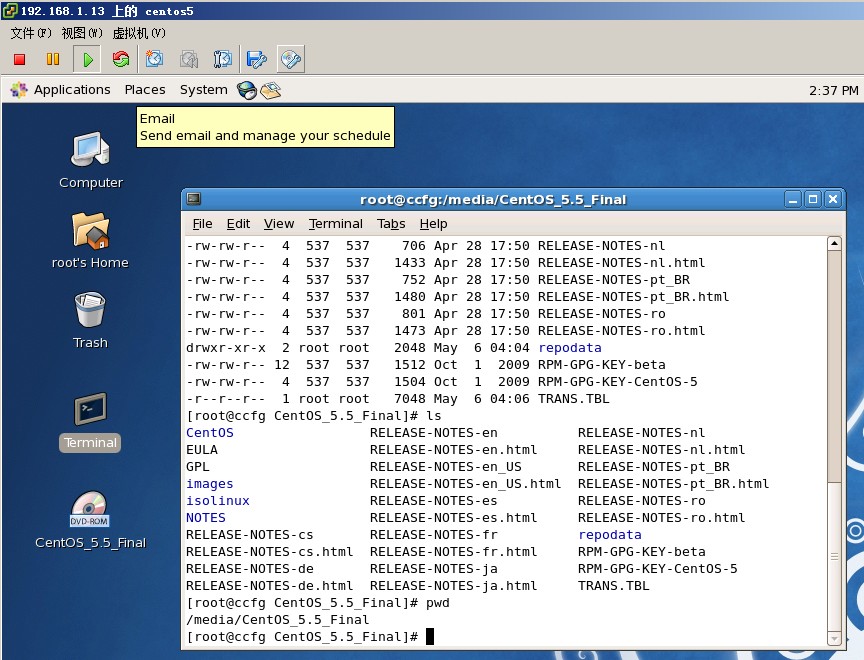
Task: Click the floppy disk device toolbar icon
Action: pyautogui.click(x=257, y=59)
